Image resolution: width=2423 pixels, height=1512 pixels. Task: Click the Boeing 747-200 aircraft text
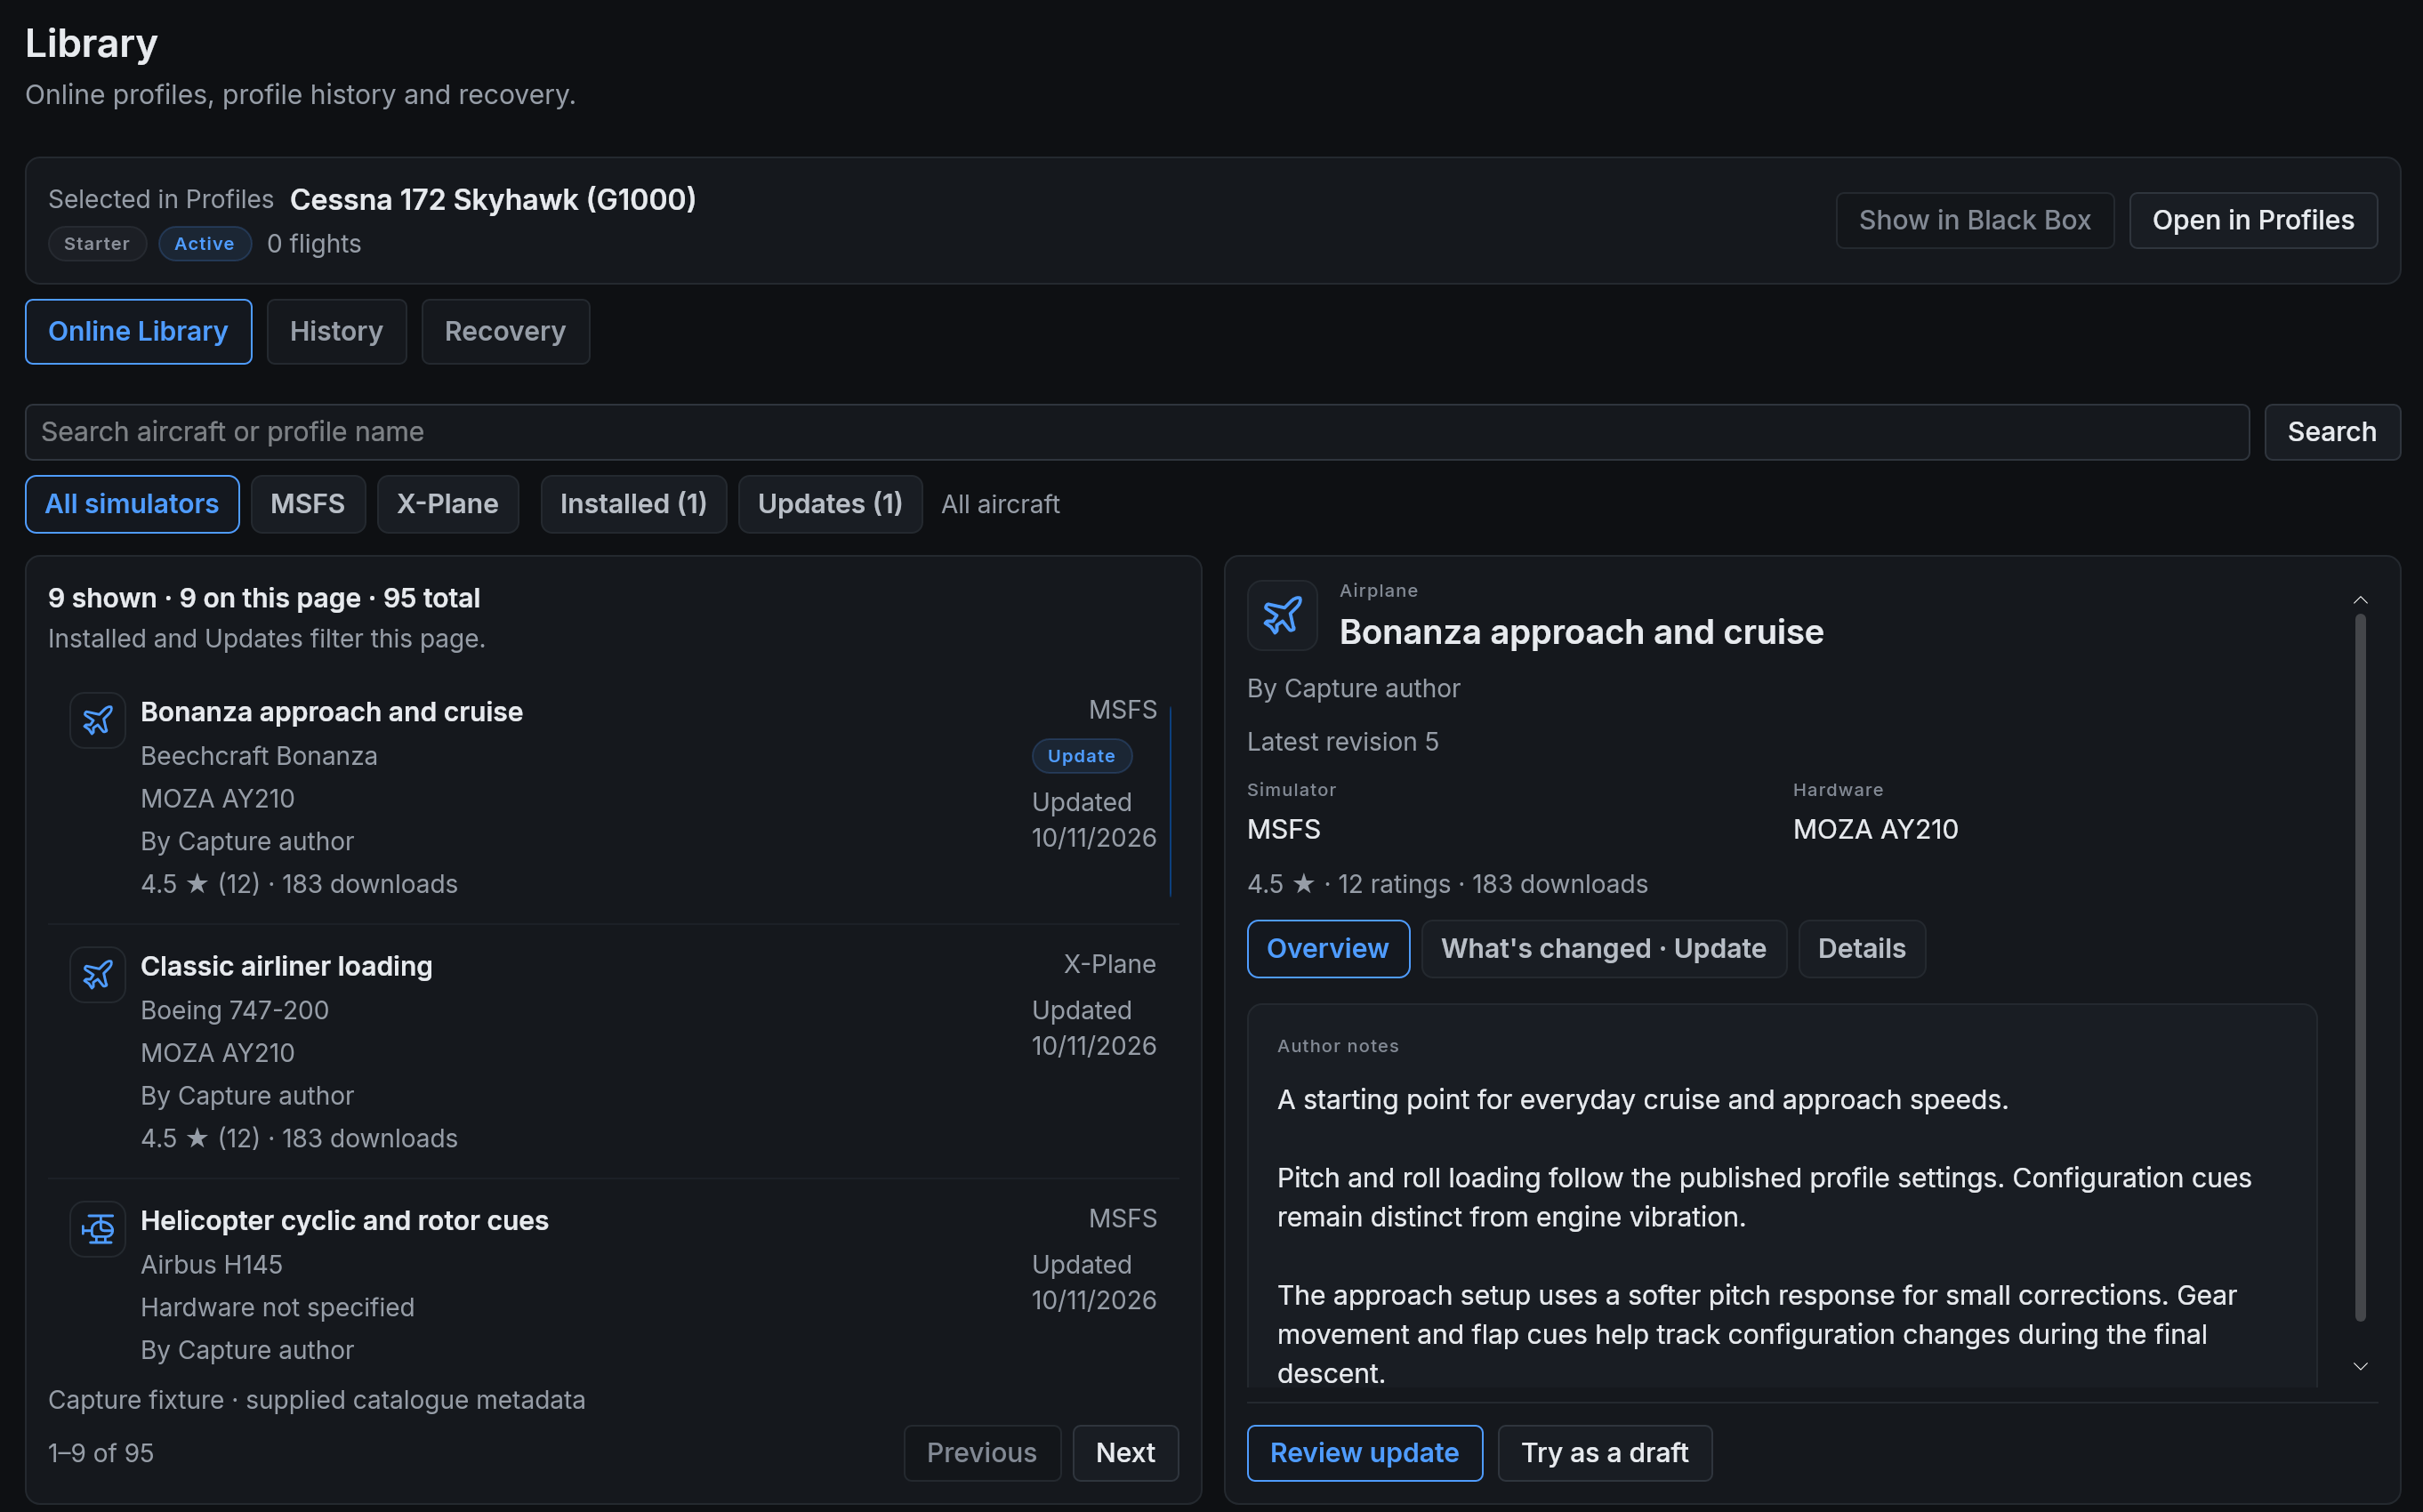click(x=234, y=1010)
